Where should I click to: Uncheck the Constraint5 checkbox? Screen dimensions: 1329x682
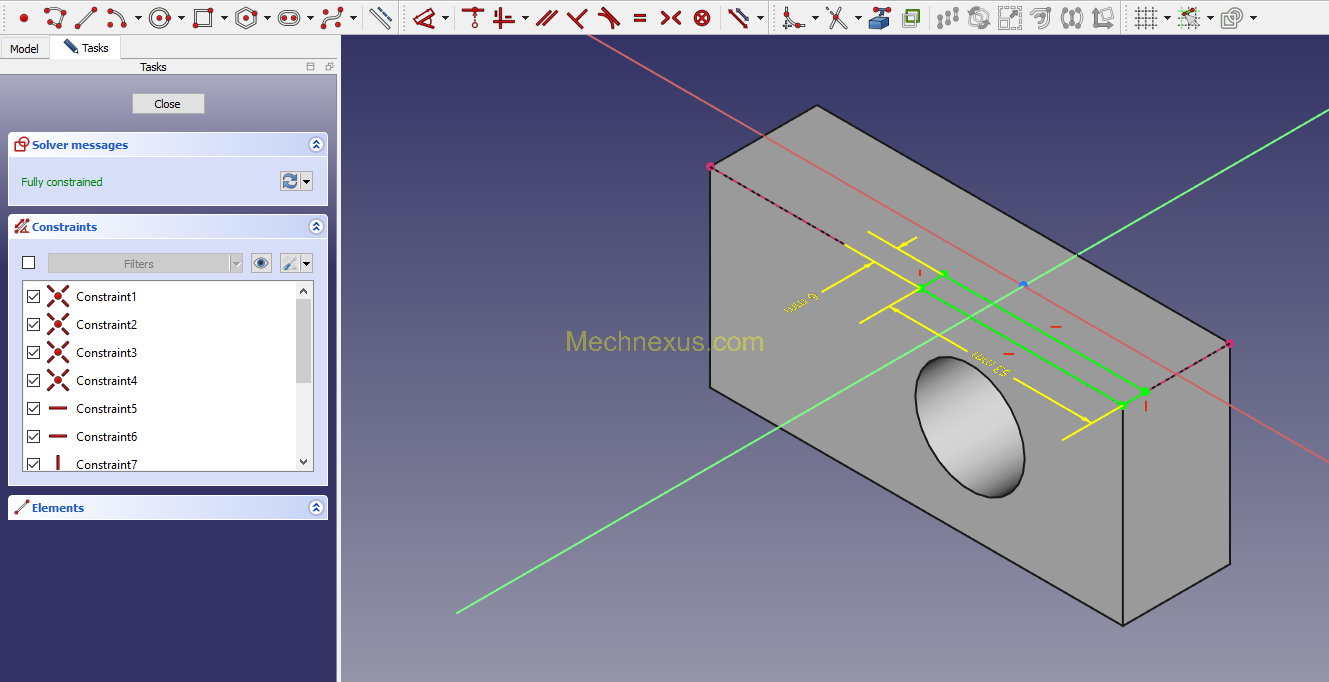click(33, 409)
